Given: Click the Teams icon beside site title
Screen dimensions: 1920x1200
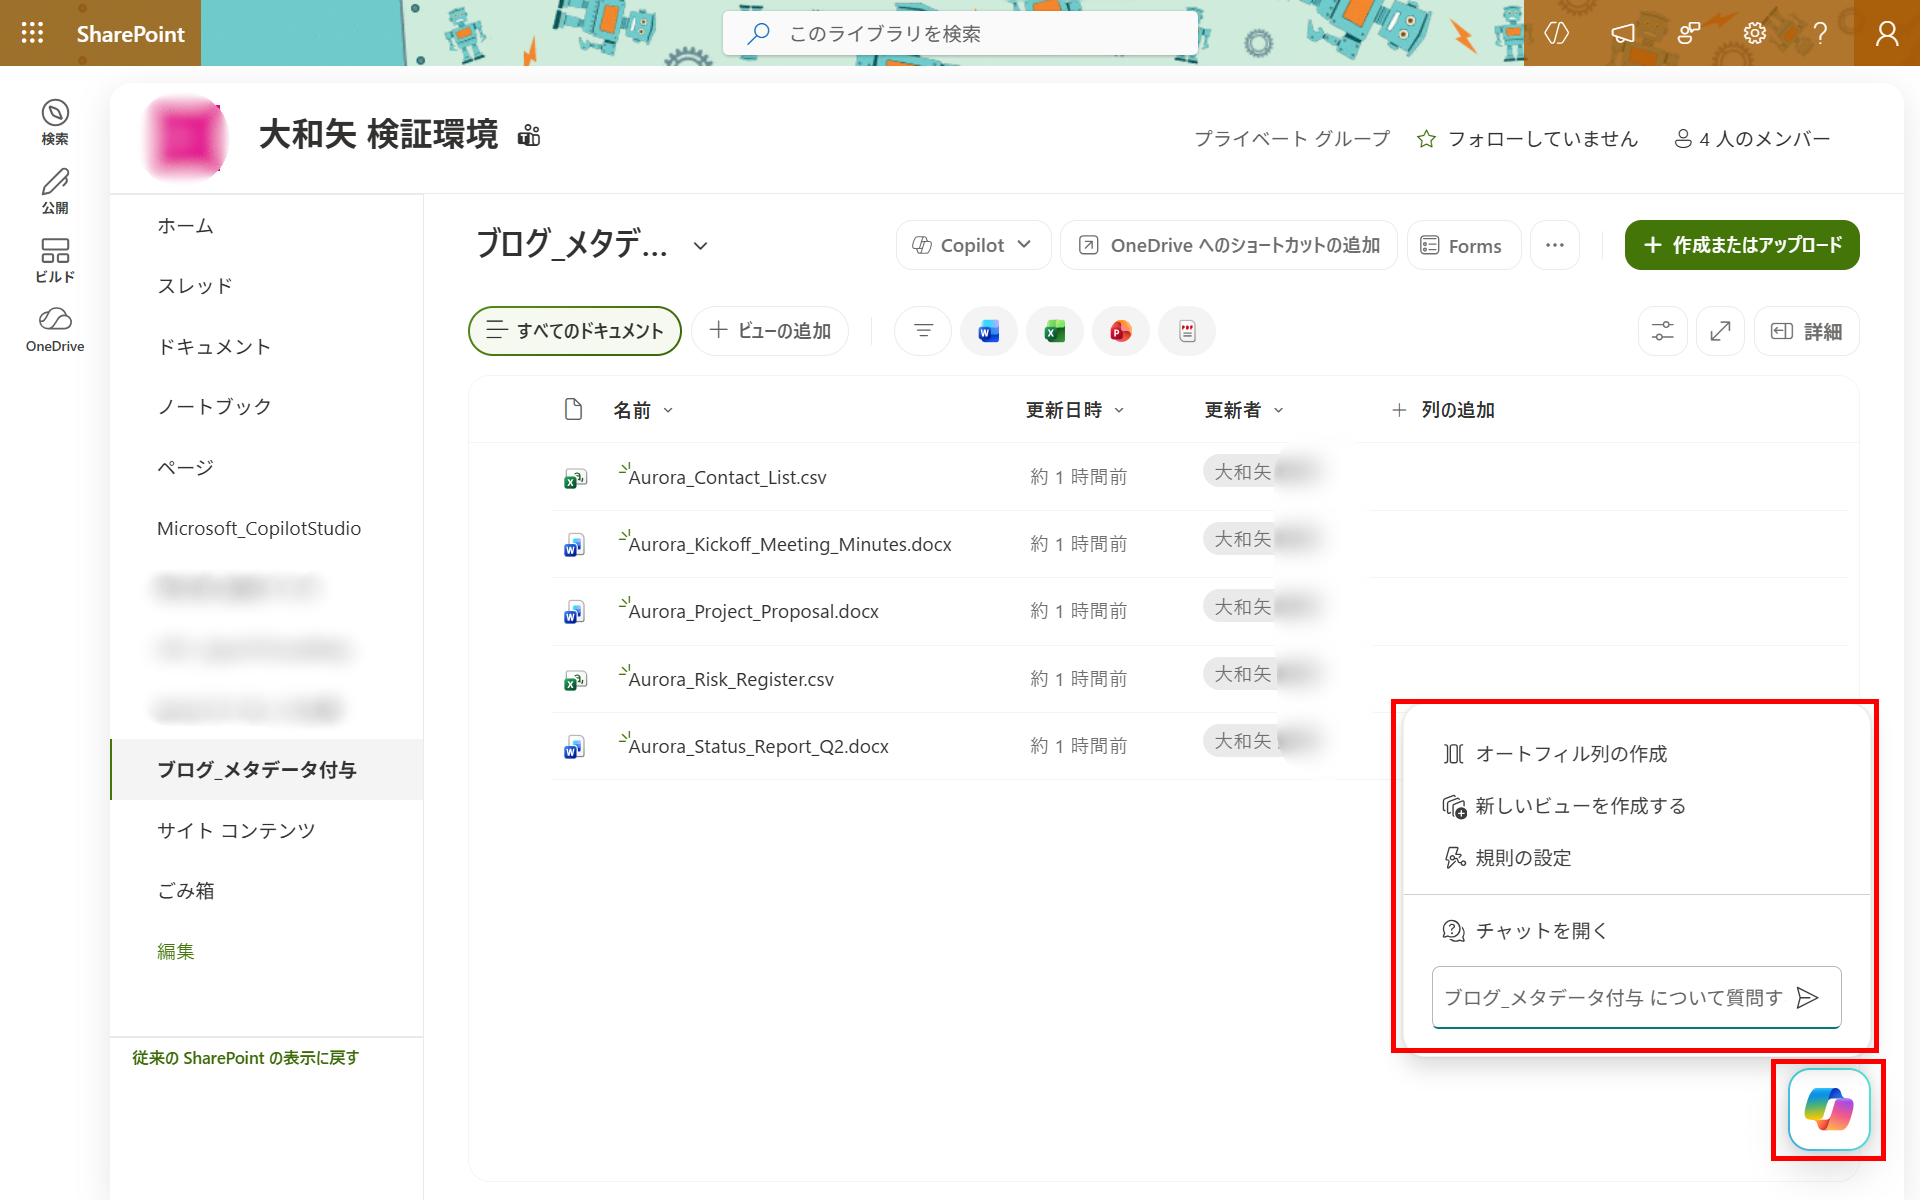Looking at the screenshot, I should [x=529, y=136].
